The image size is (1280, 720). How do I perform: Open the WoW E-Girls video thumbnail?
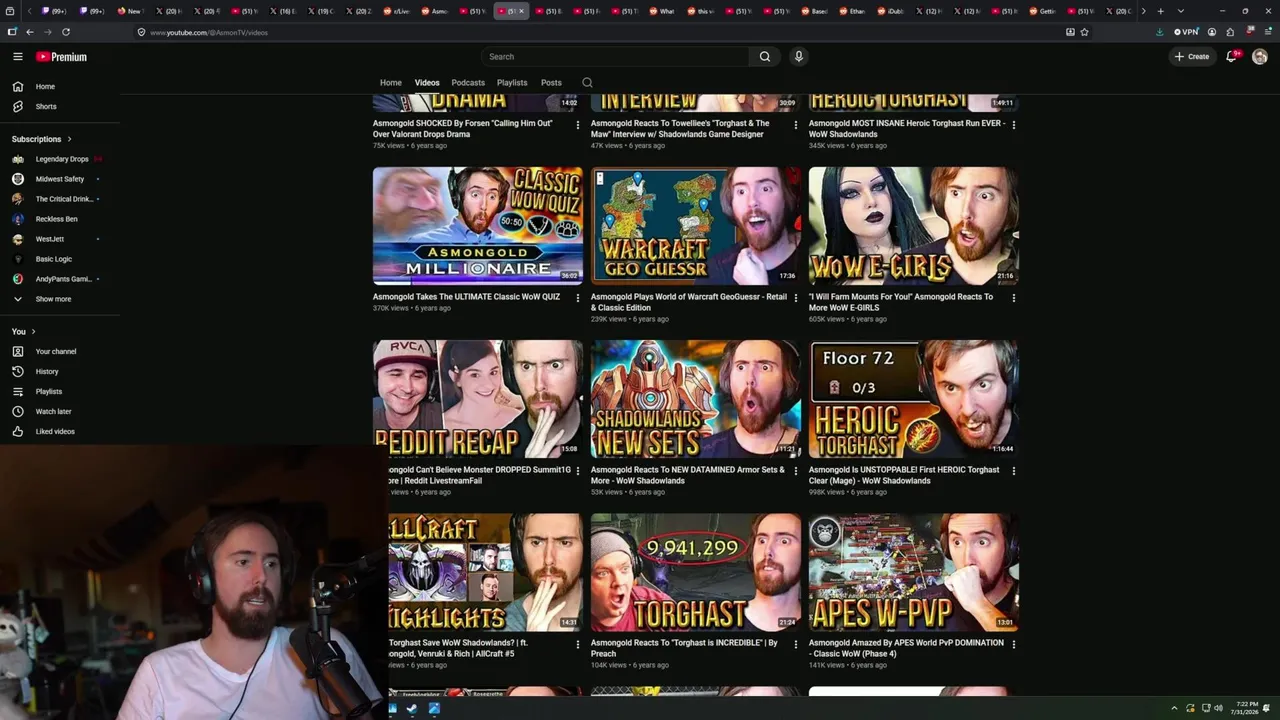pos(914,226)
